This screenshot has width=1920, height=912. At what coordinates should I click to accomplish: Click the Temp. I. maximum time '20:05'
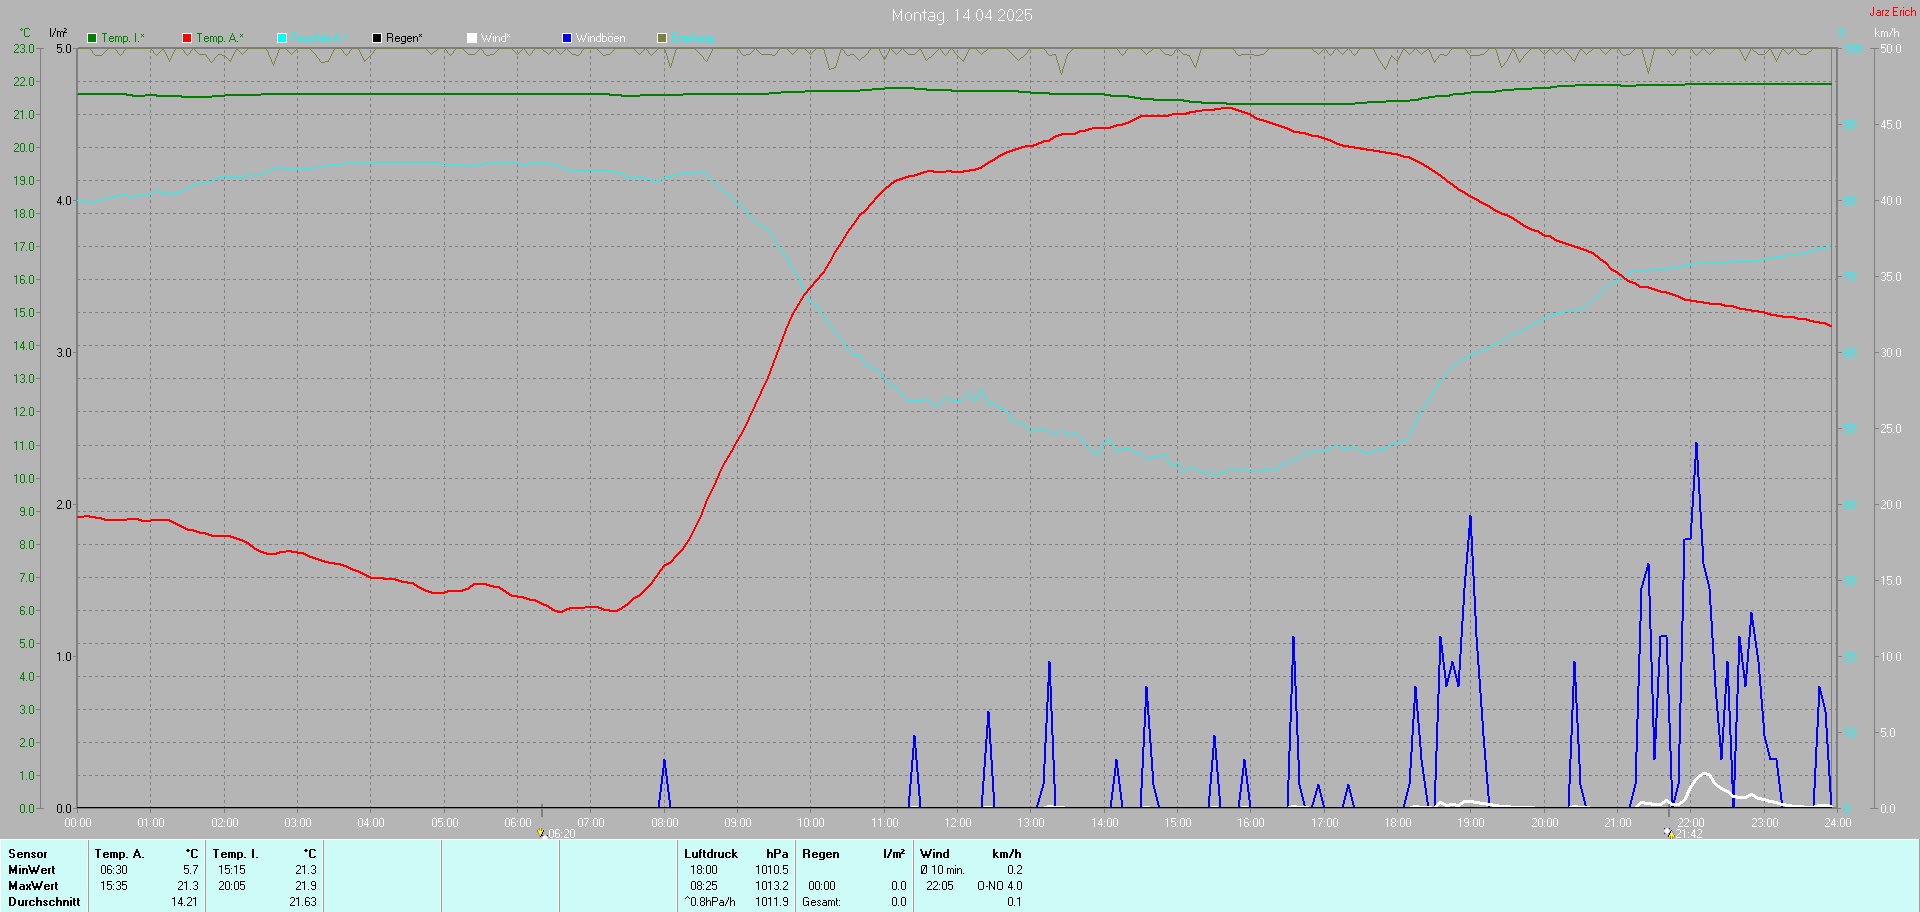[232, 886]
